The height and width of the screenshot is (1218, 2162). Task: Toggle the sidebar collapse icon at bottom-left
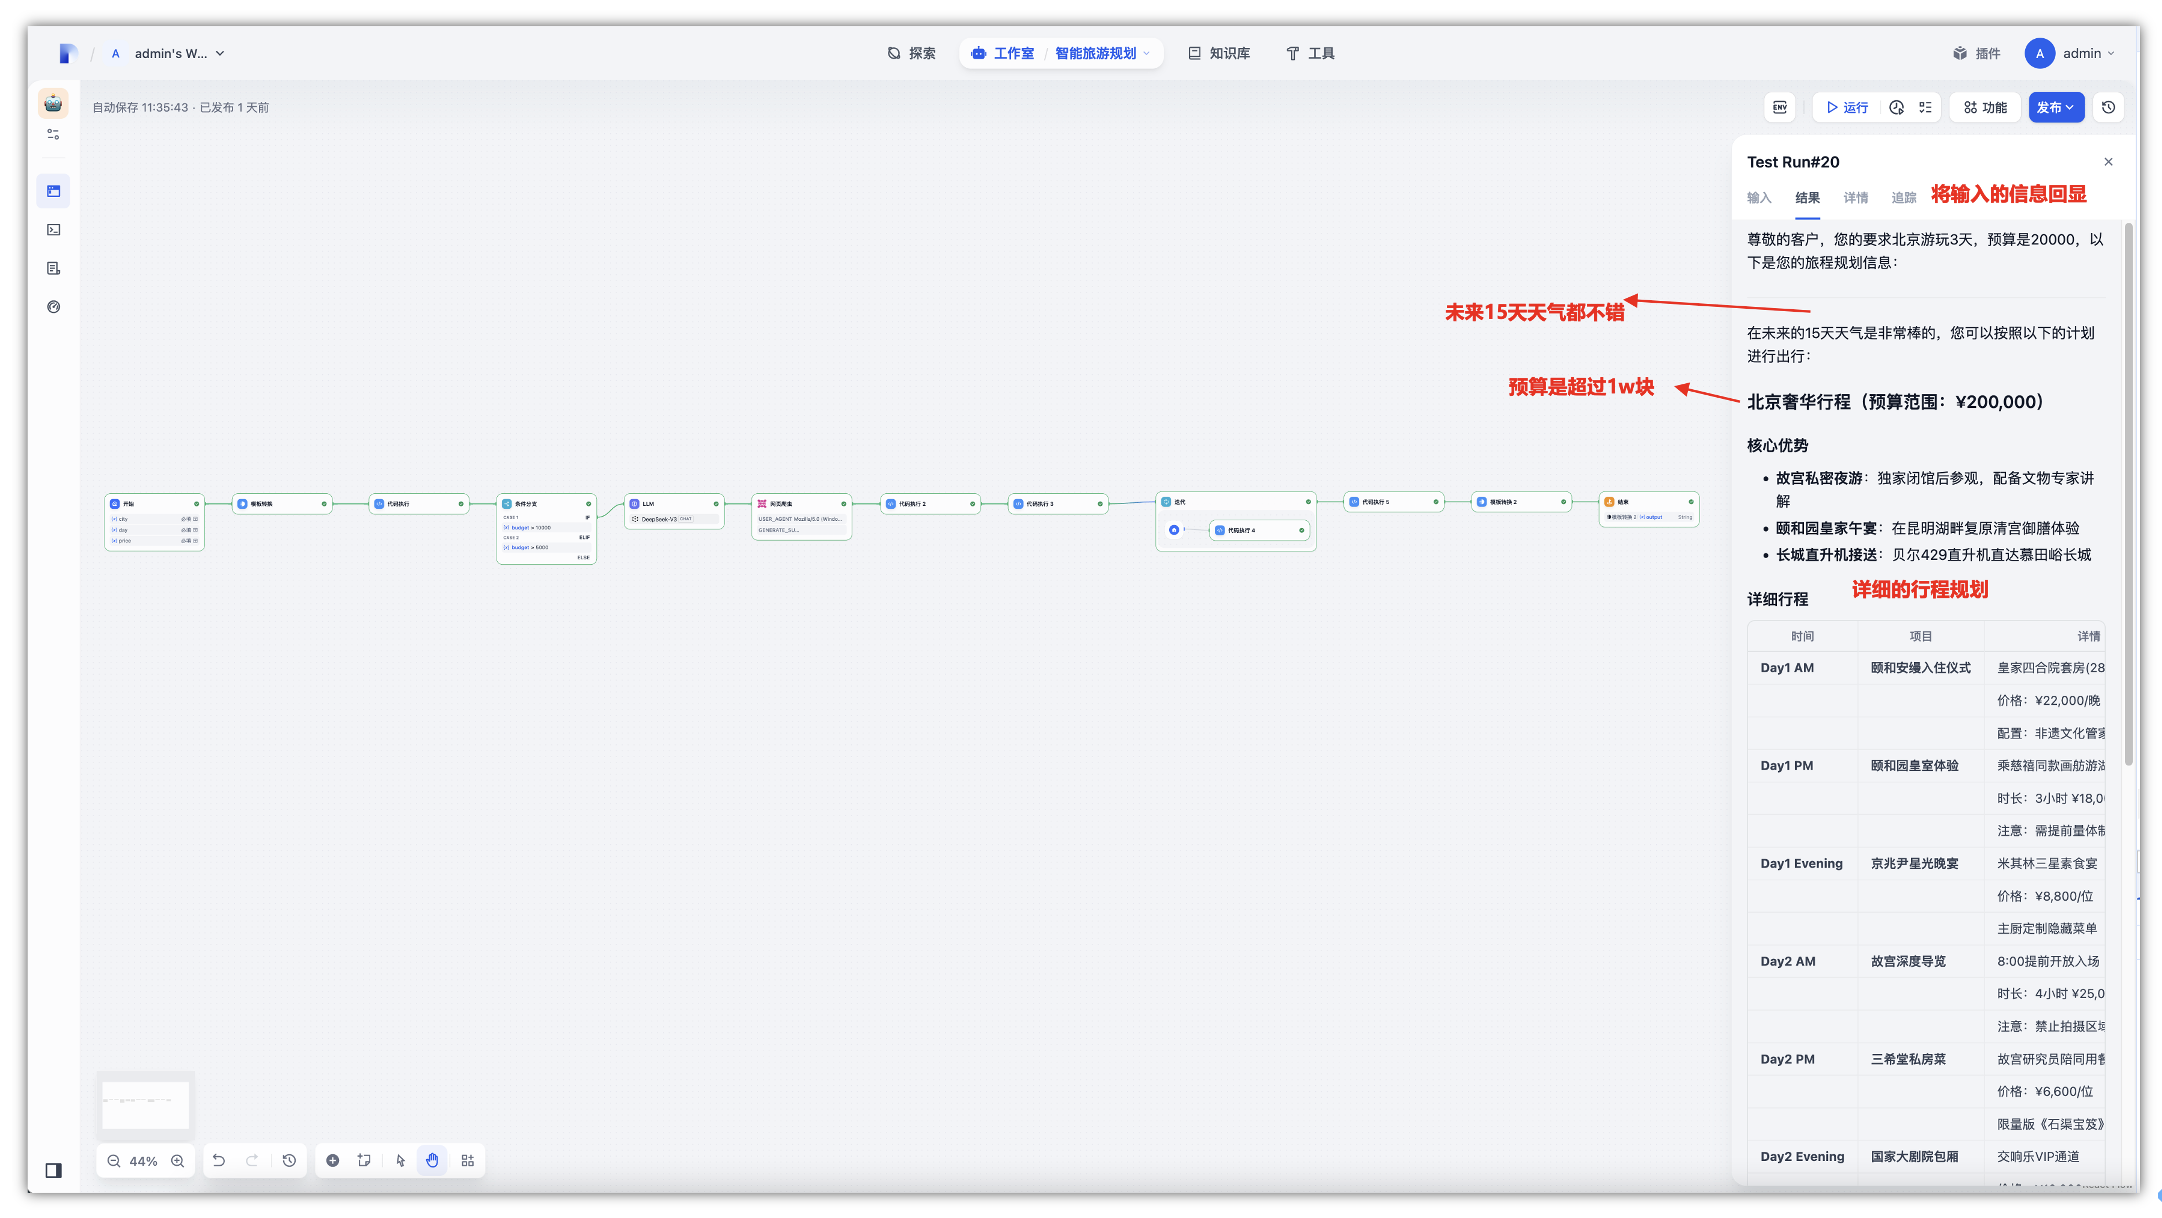pyautogui.click(x=54, y=1170)
